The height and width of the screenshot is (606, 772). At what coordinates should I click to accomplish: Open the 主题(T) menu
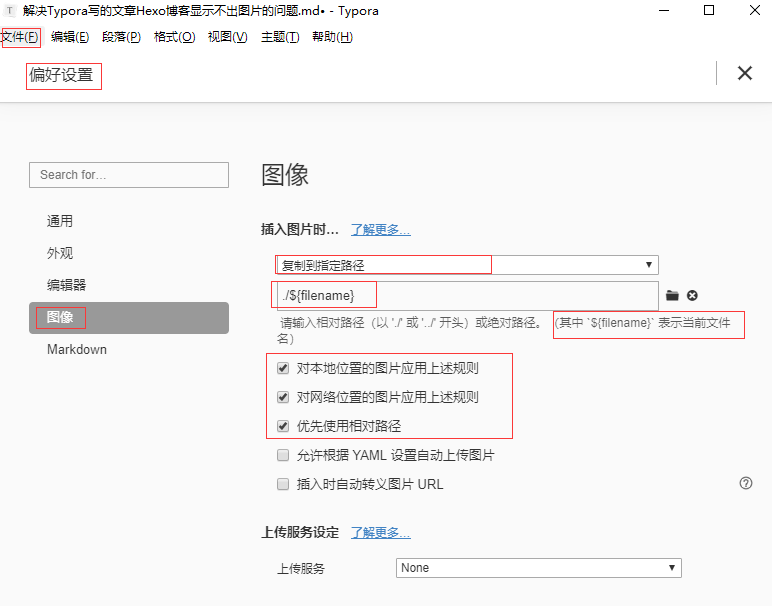(280, 37)
